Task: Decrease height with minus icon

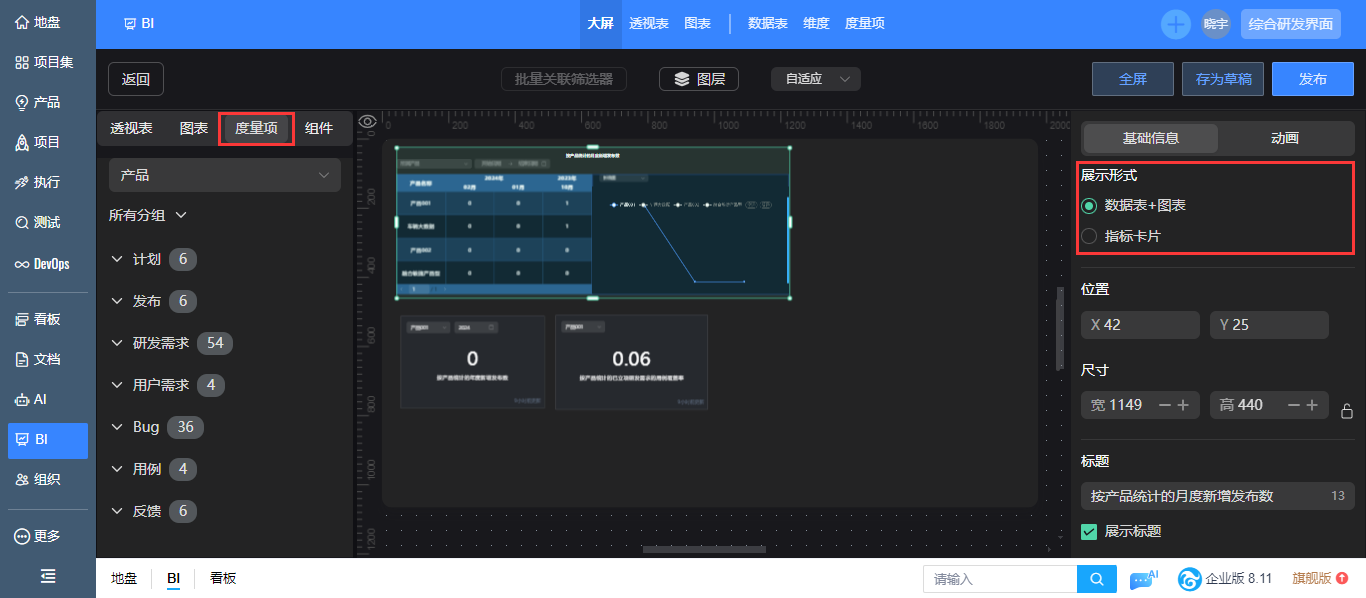Action: click(1293, 405)
